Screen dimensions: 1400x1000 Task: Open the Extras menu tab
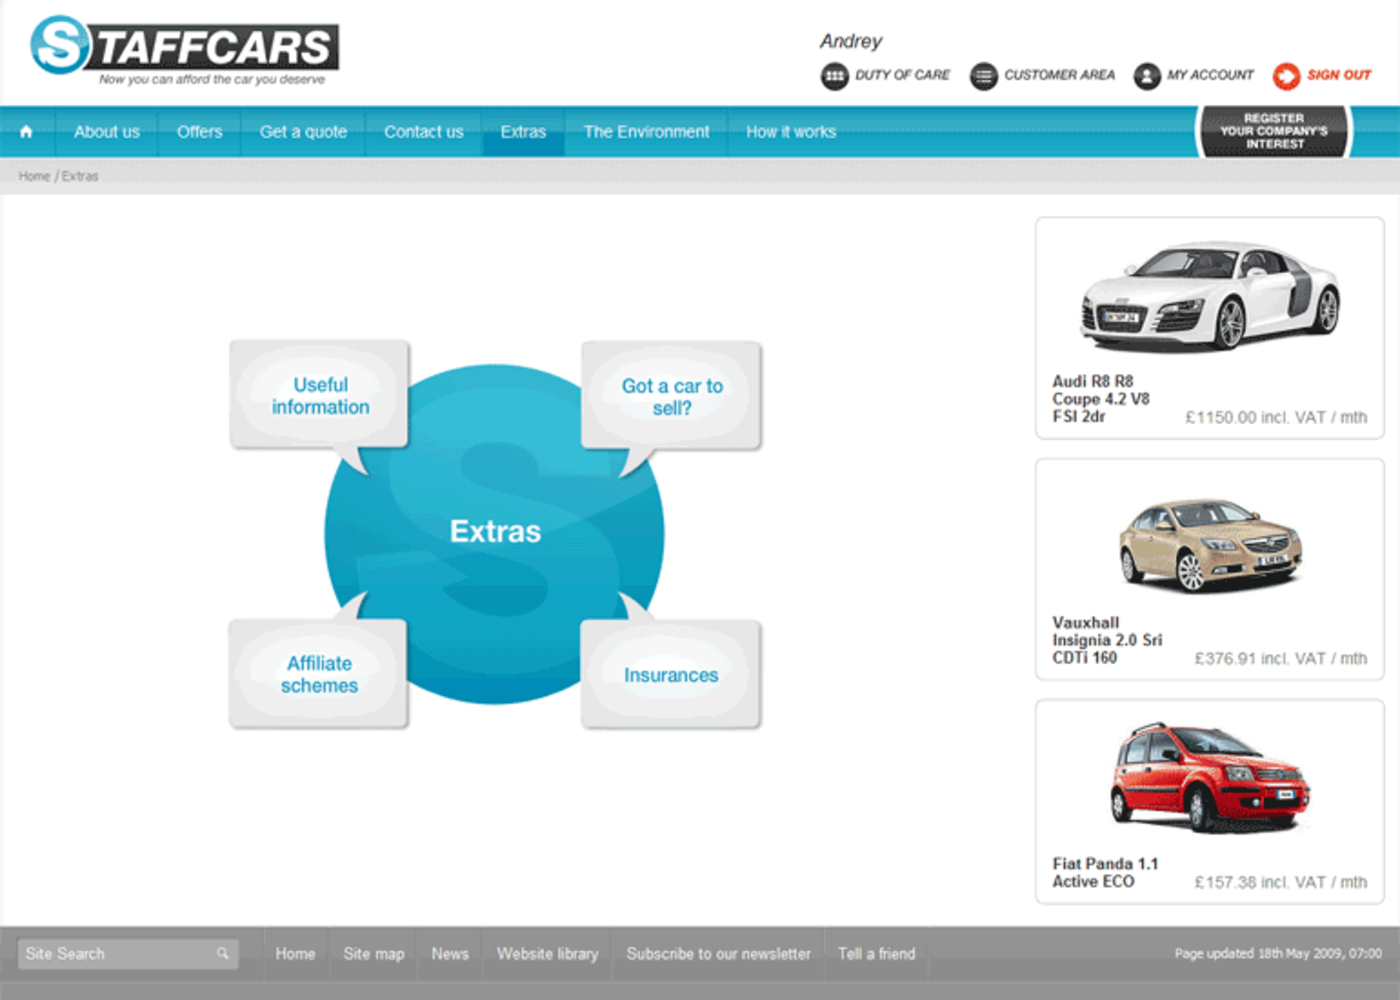[523, 132]
